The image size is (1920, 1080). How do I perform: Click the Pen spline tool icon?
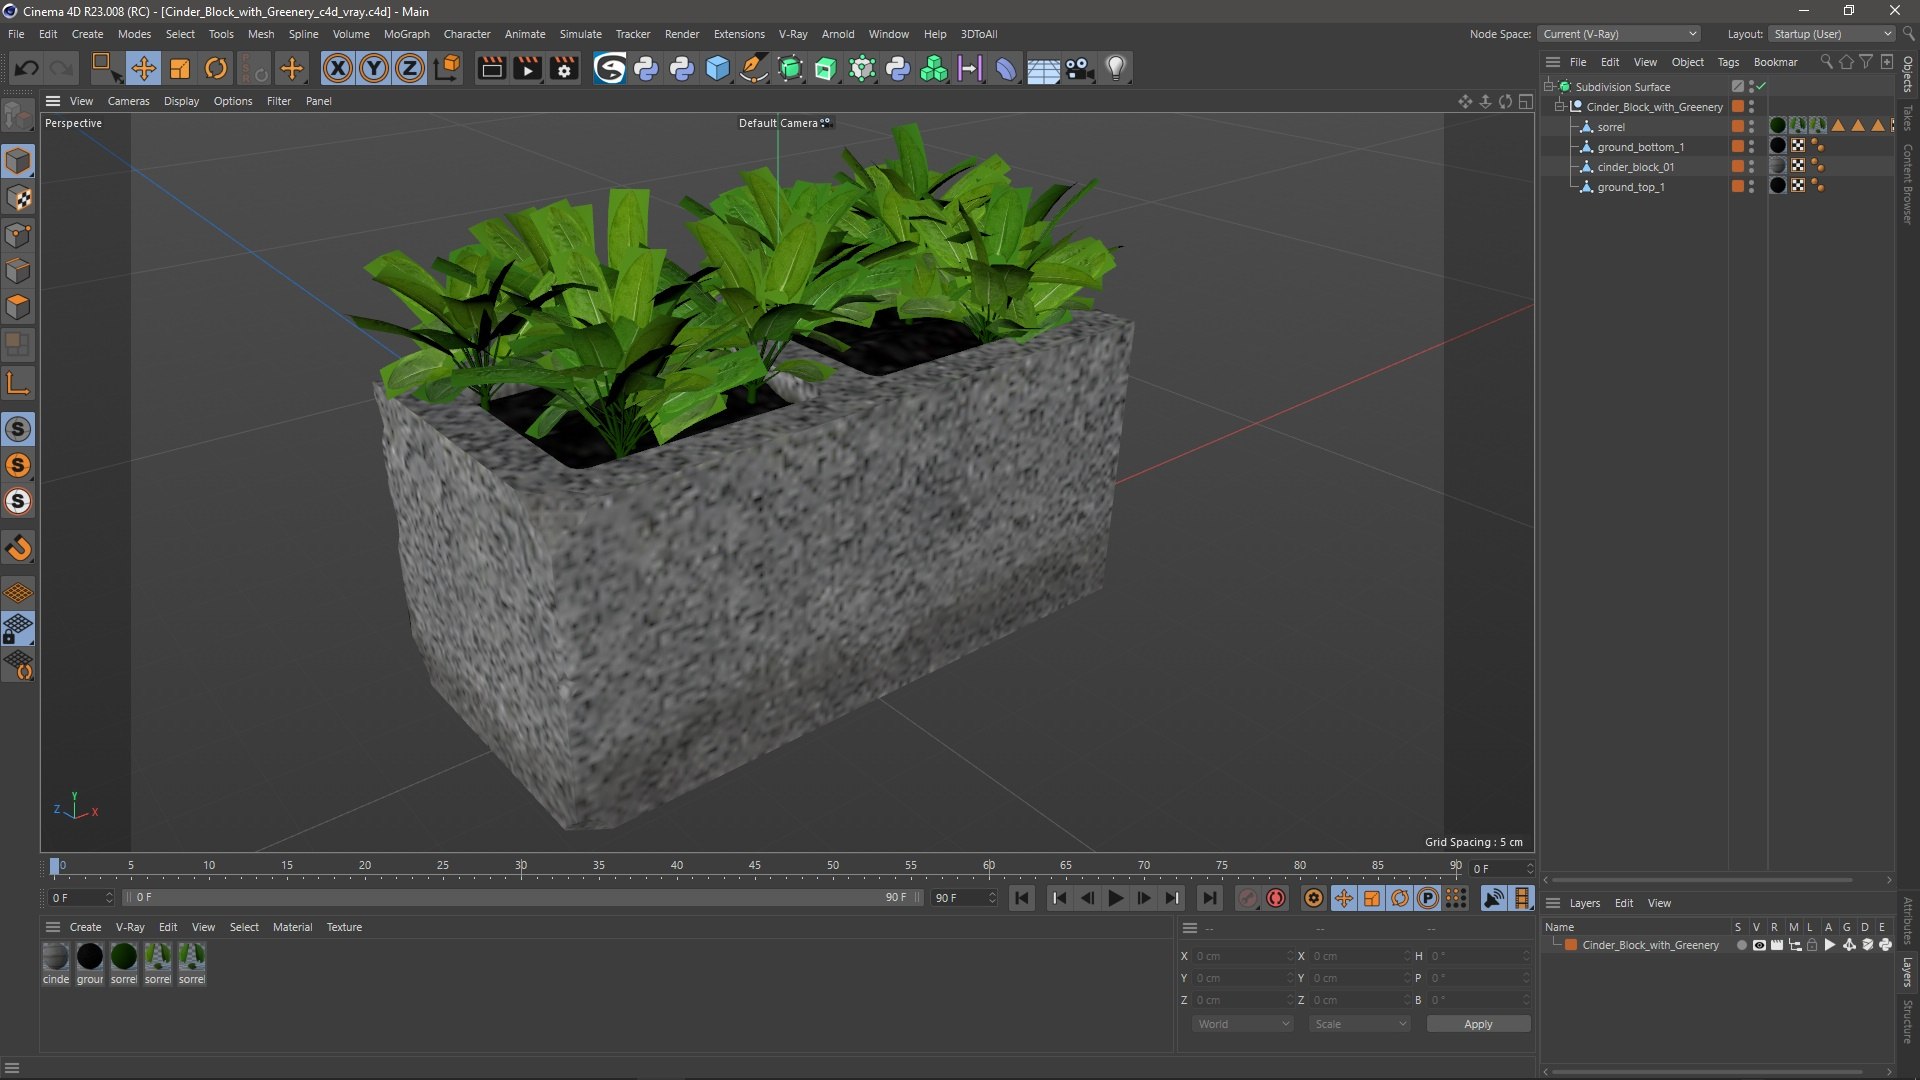coord(753,68)
